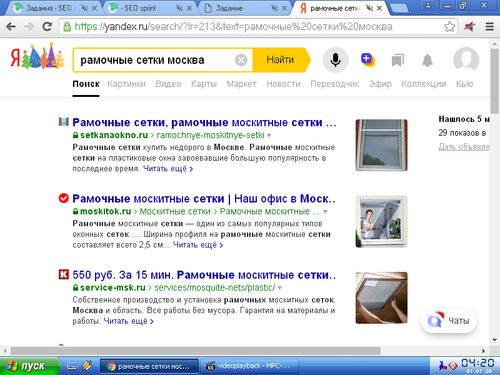Open the user profile avatar

[x=466, y=60]
